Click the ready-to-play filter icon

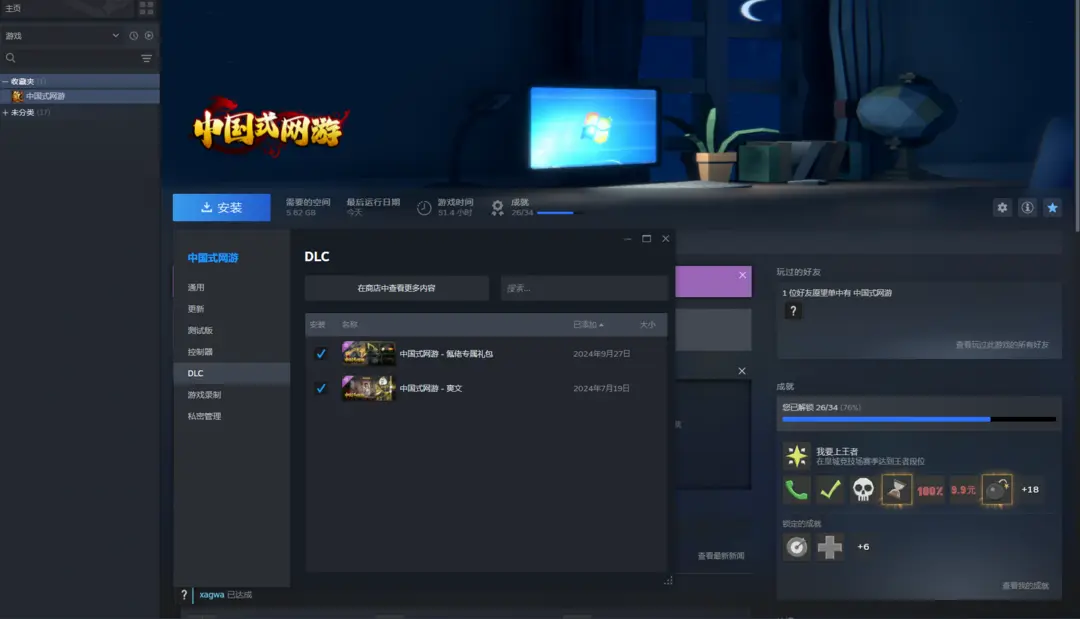click(x=149, y=36)
